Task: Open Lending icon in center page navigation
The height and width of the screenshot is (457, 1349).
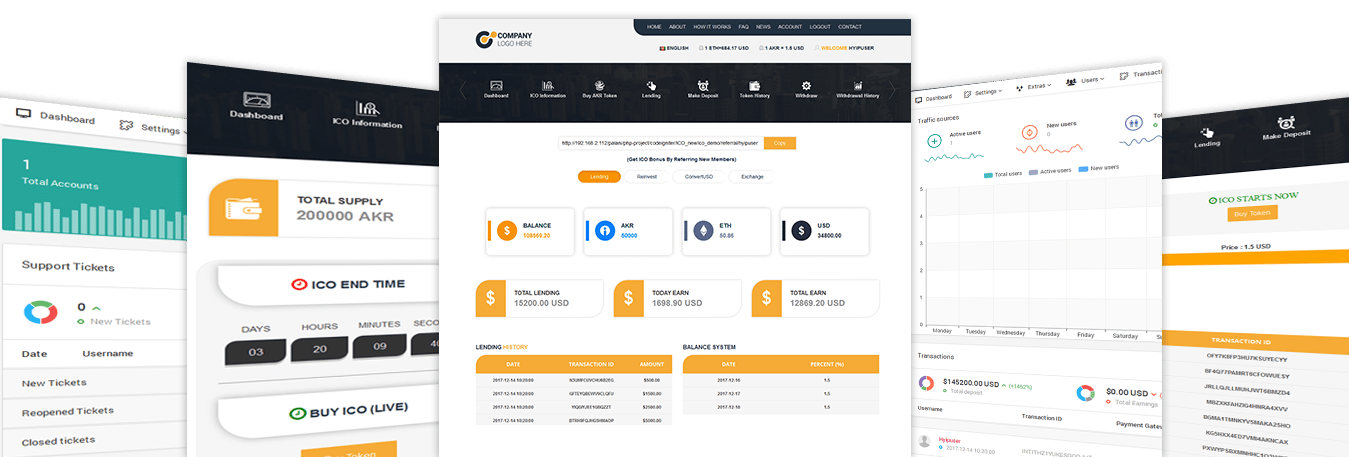Action: point(651,86)
